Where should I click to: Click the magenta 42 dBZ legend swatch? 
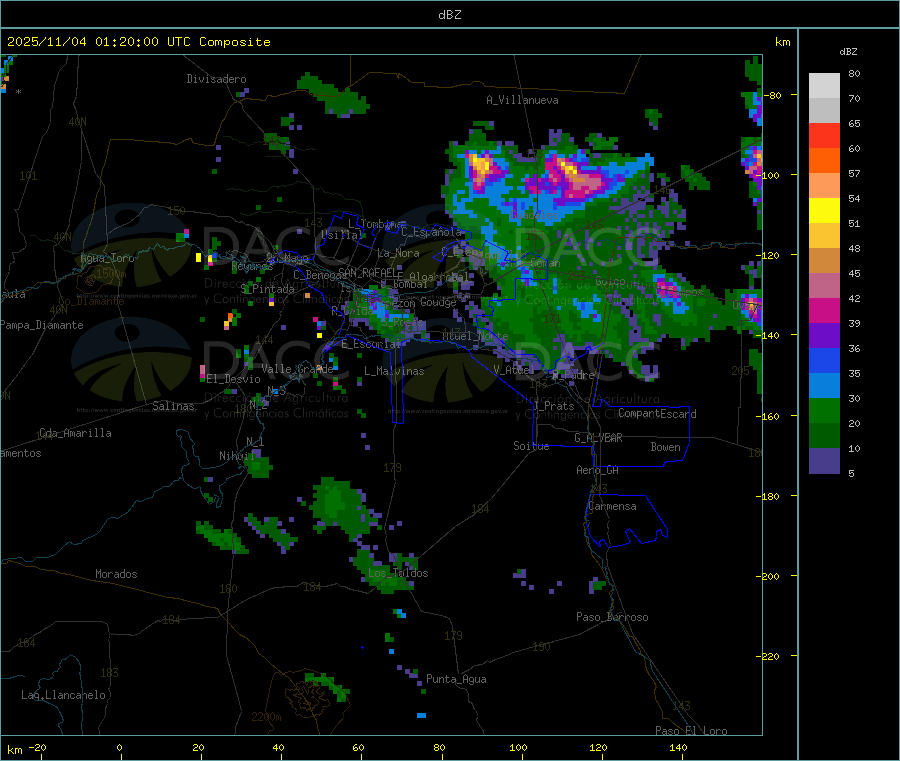[824, 310]
